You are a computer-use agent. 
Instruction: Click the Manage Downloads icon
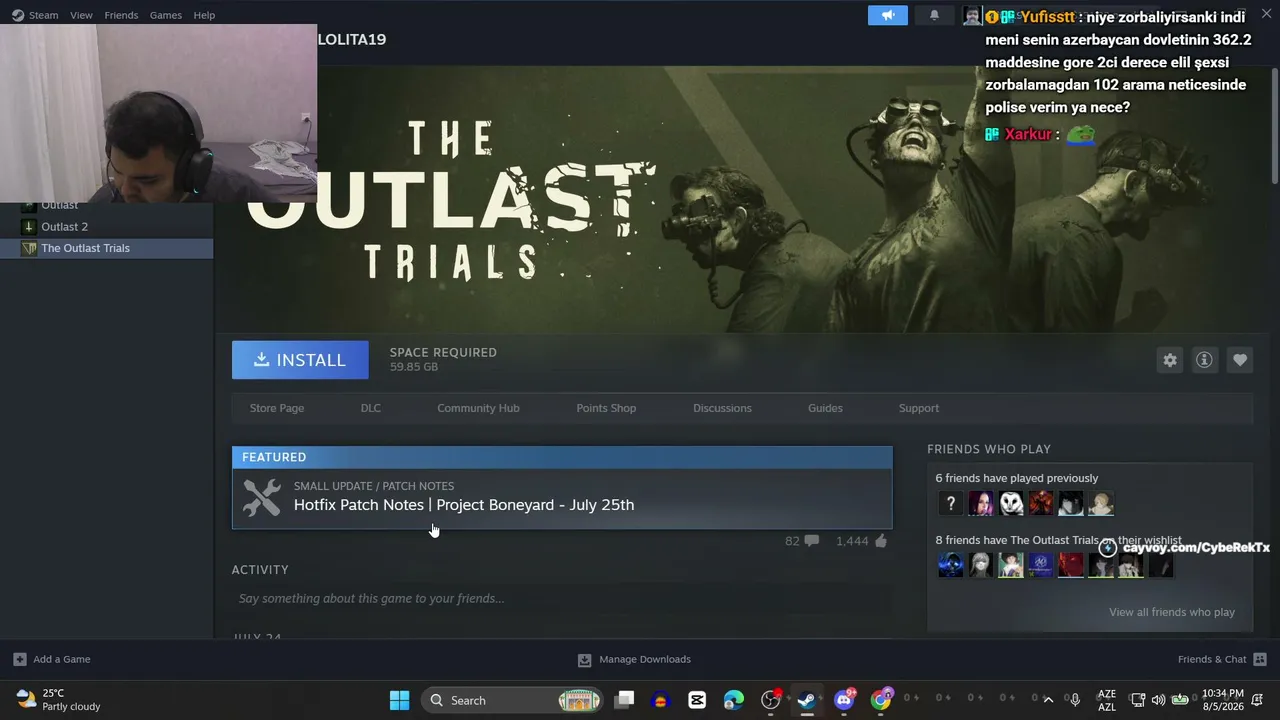(x=585, y=660)
